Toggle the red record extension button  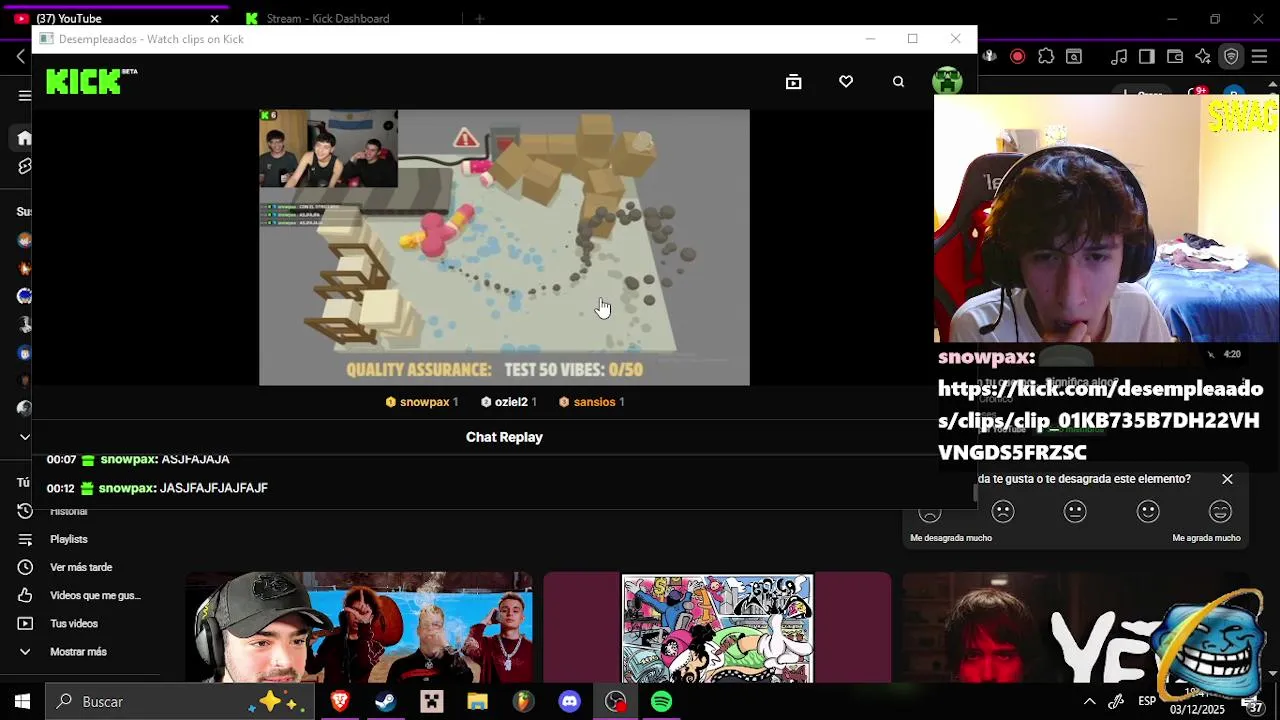(x=1017, y=57)
